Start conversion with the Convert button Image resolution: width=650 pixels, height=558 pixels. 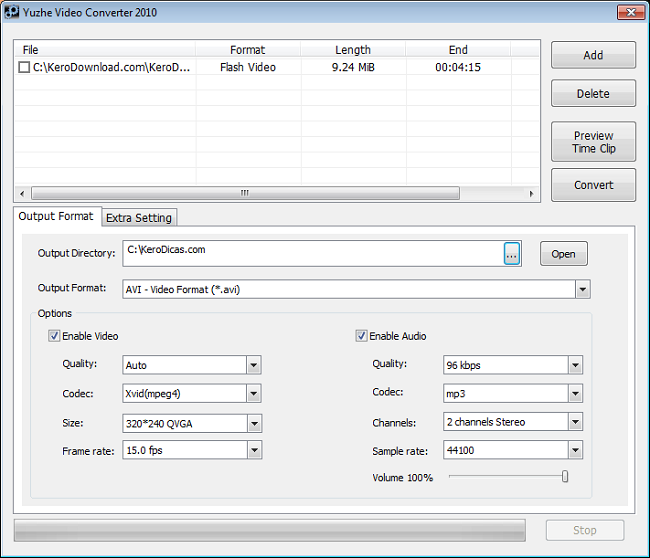[593, 185]
